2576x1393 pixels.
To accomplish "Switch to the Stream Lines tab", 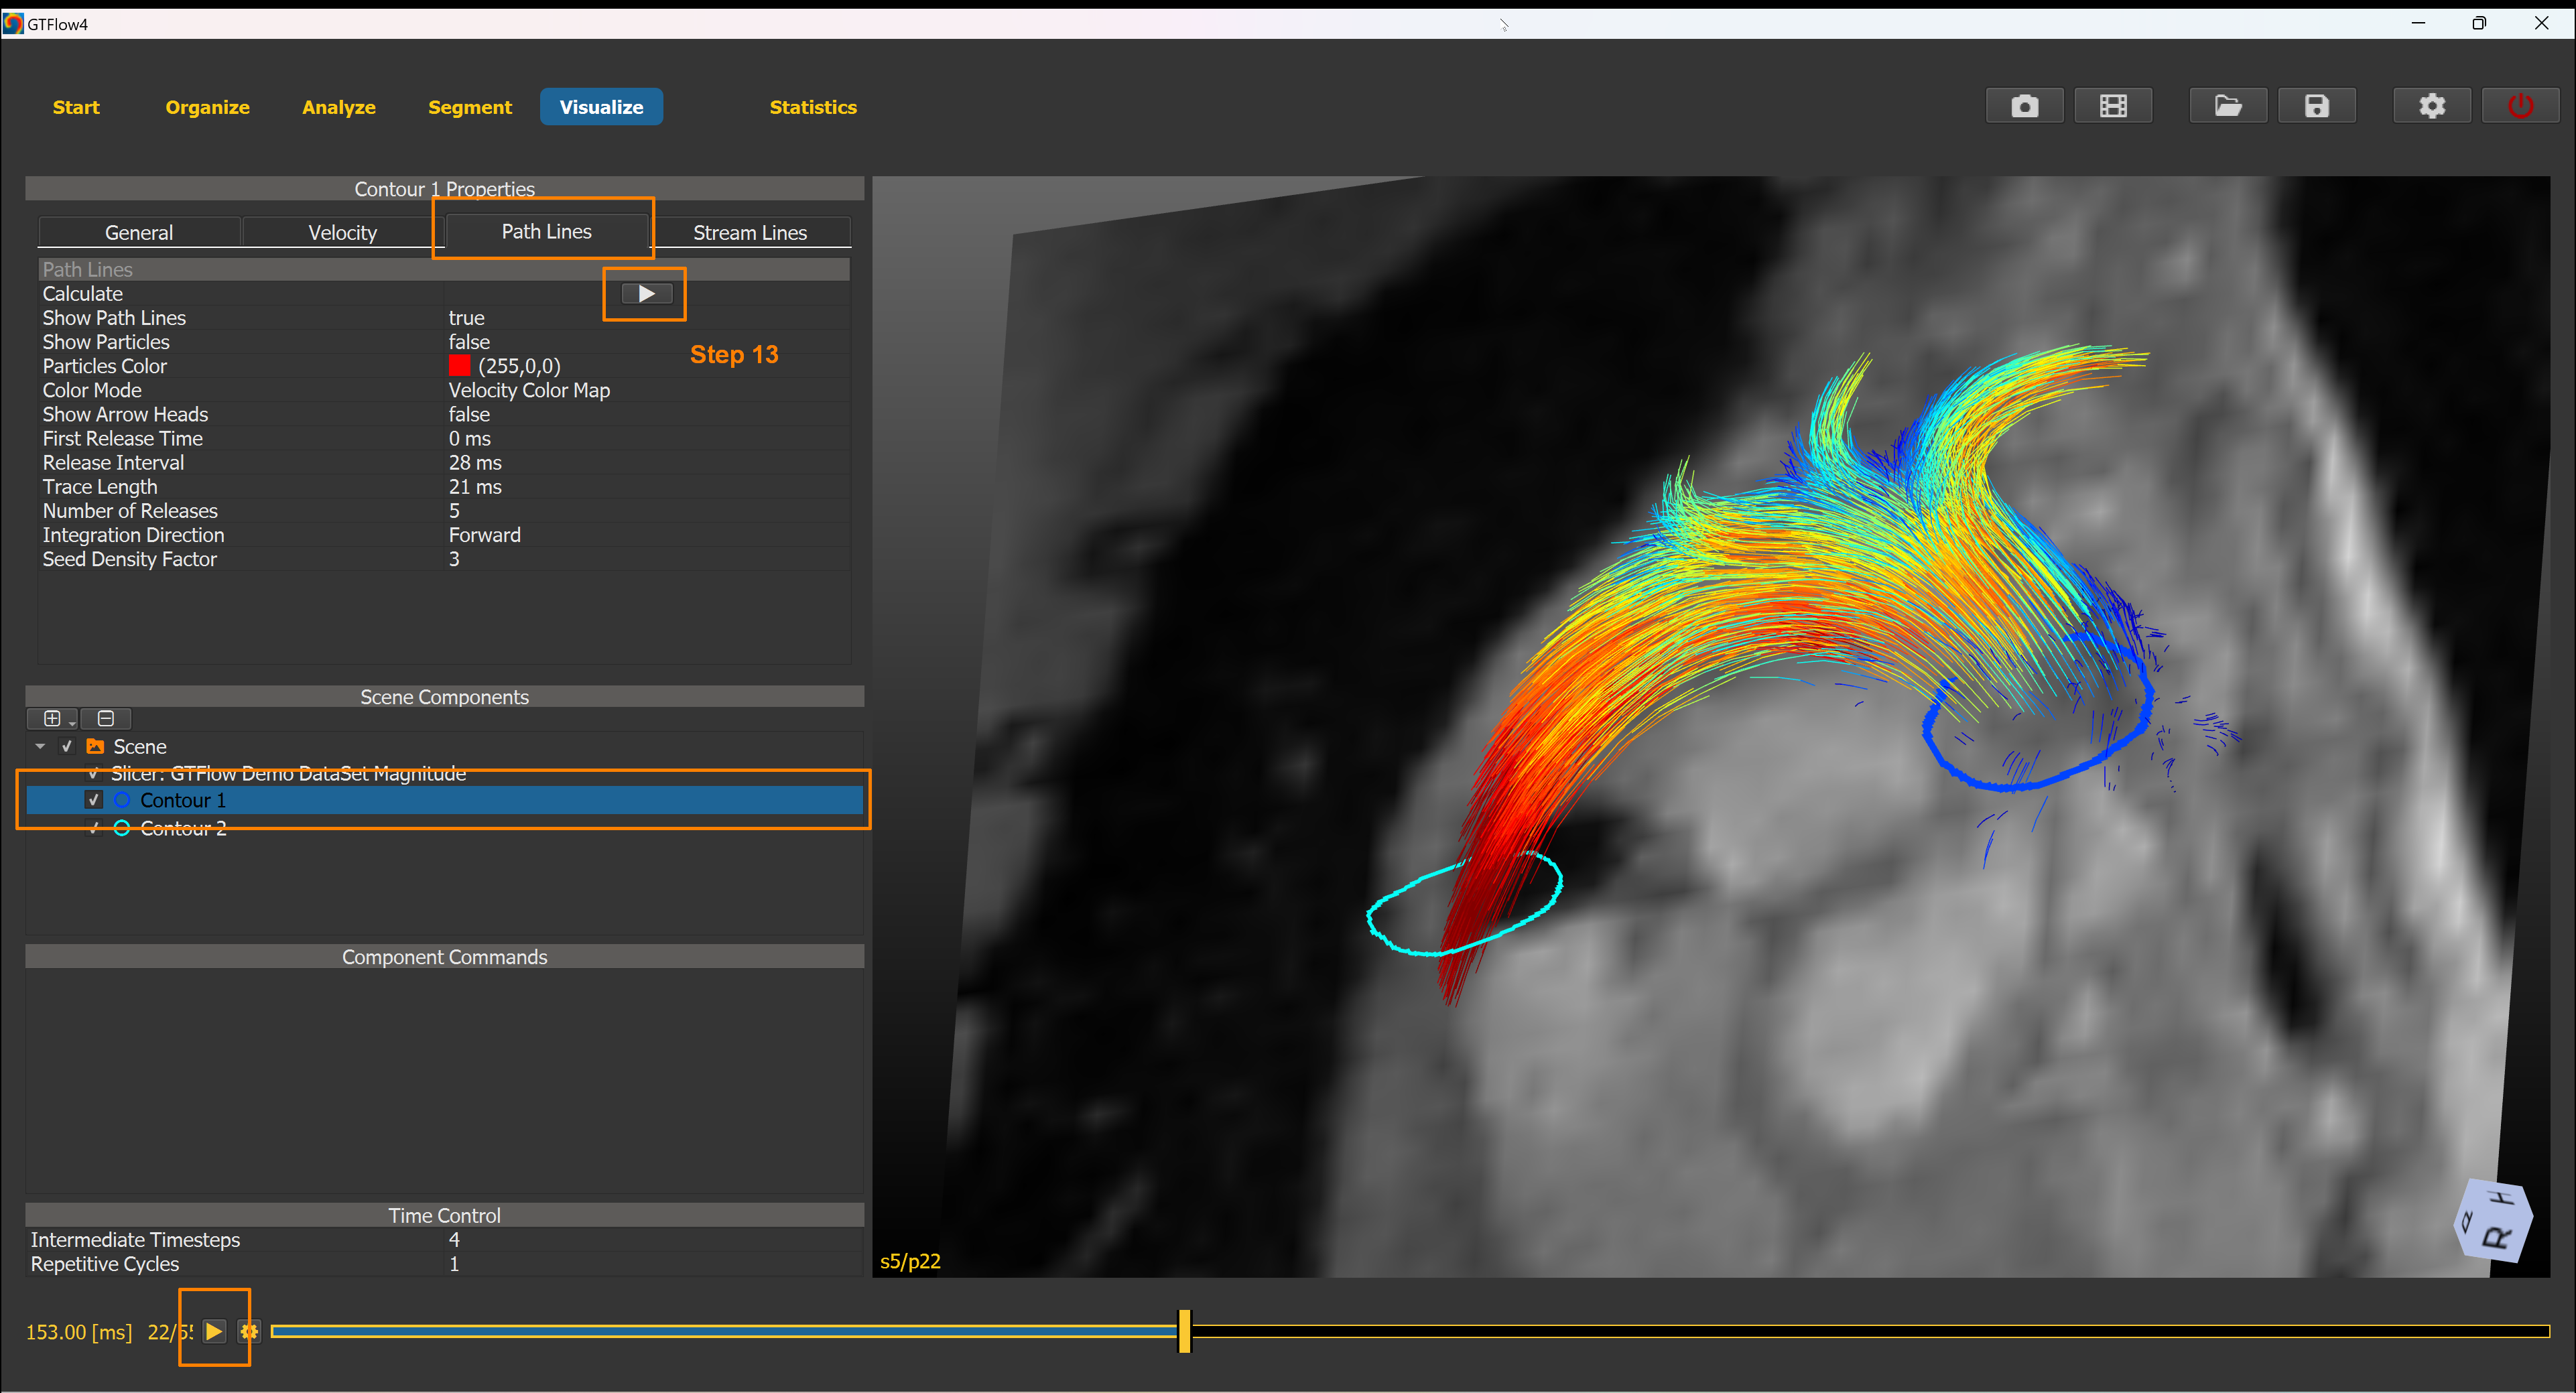I will point(750,232).
